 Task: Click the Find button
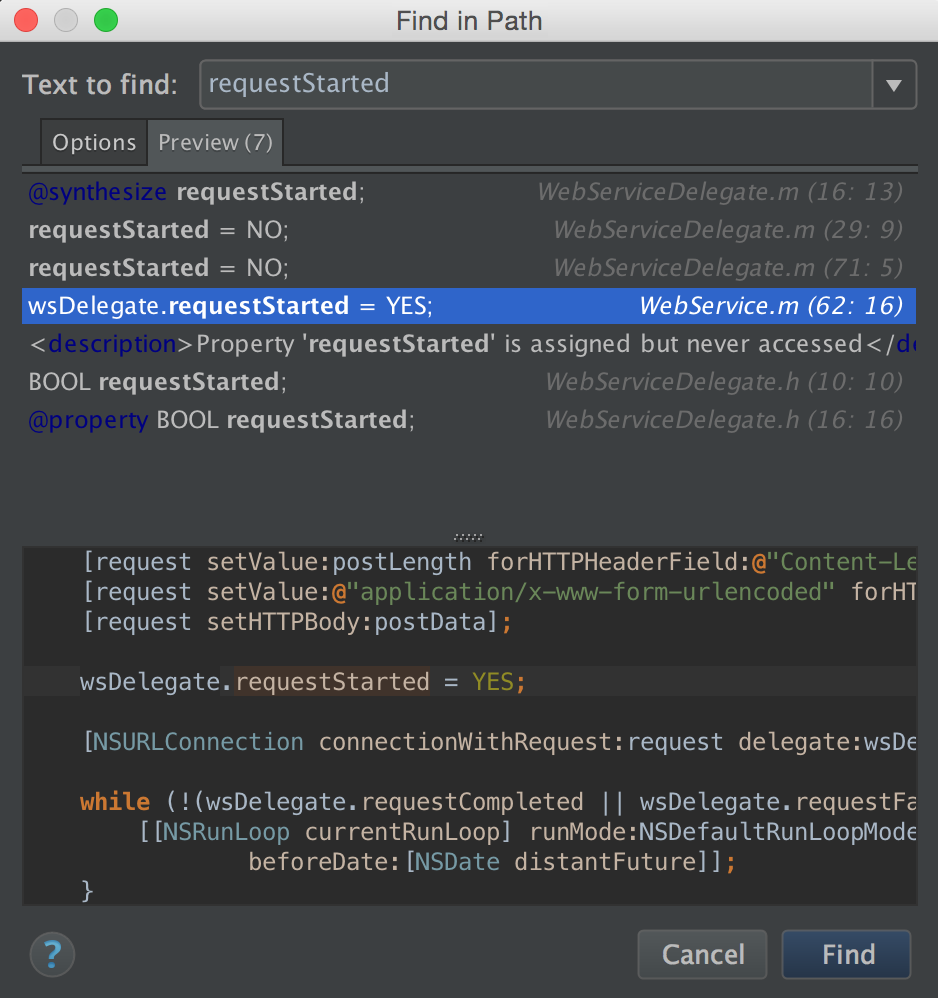[x=845, y=954]
